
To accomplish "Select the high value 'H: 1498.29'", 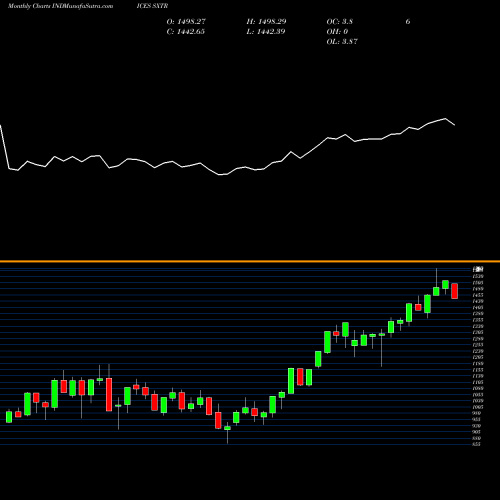I will point(266,22).
